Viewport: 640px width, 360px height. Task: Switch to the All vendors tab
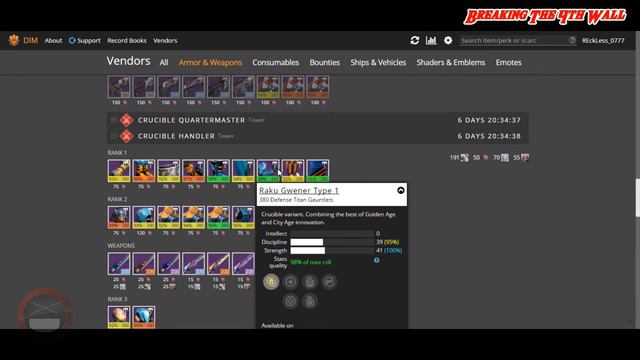click(x=164, y=62)
